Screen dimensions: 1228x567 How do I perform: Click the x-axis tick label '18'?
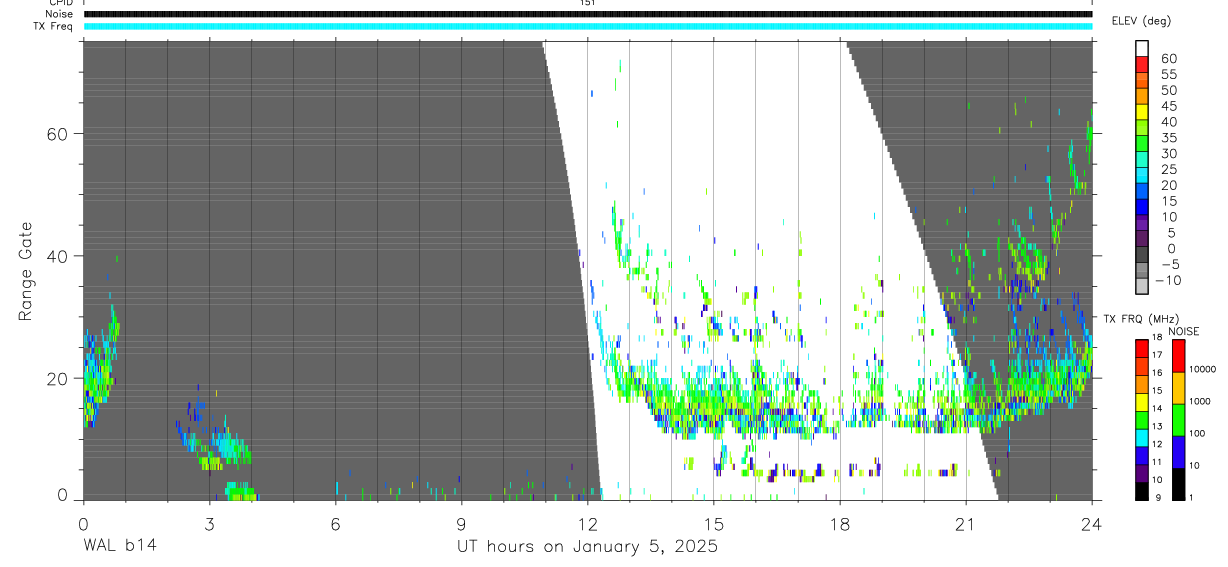[x=839, y=523]
